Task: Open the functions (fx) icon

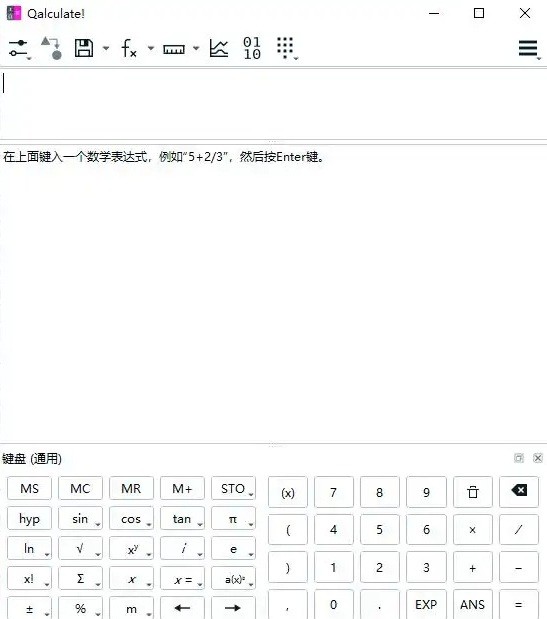Action: coord(129,48)
